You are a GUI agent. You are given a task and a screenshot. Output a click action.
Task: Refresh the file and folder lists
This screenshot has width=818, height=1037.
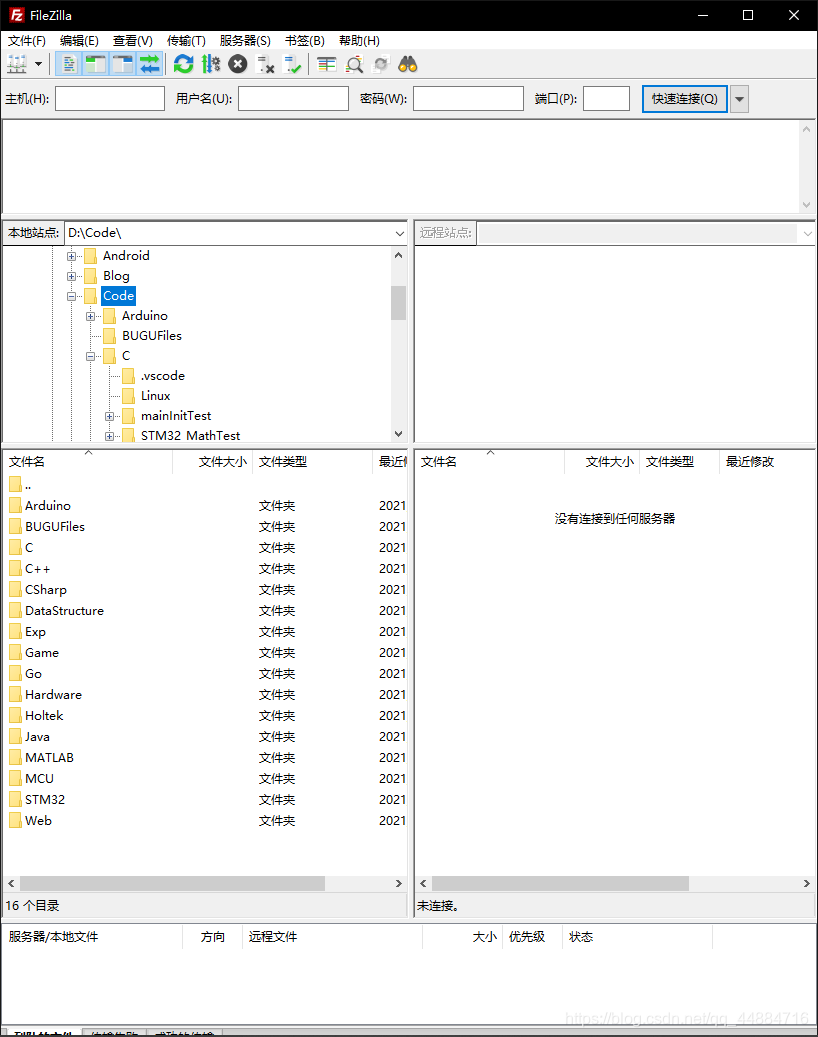(183, 64)
